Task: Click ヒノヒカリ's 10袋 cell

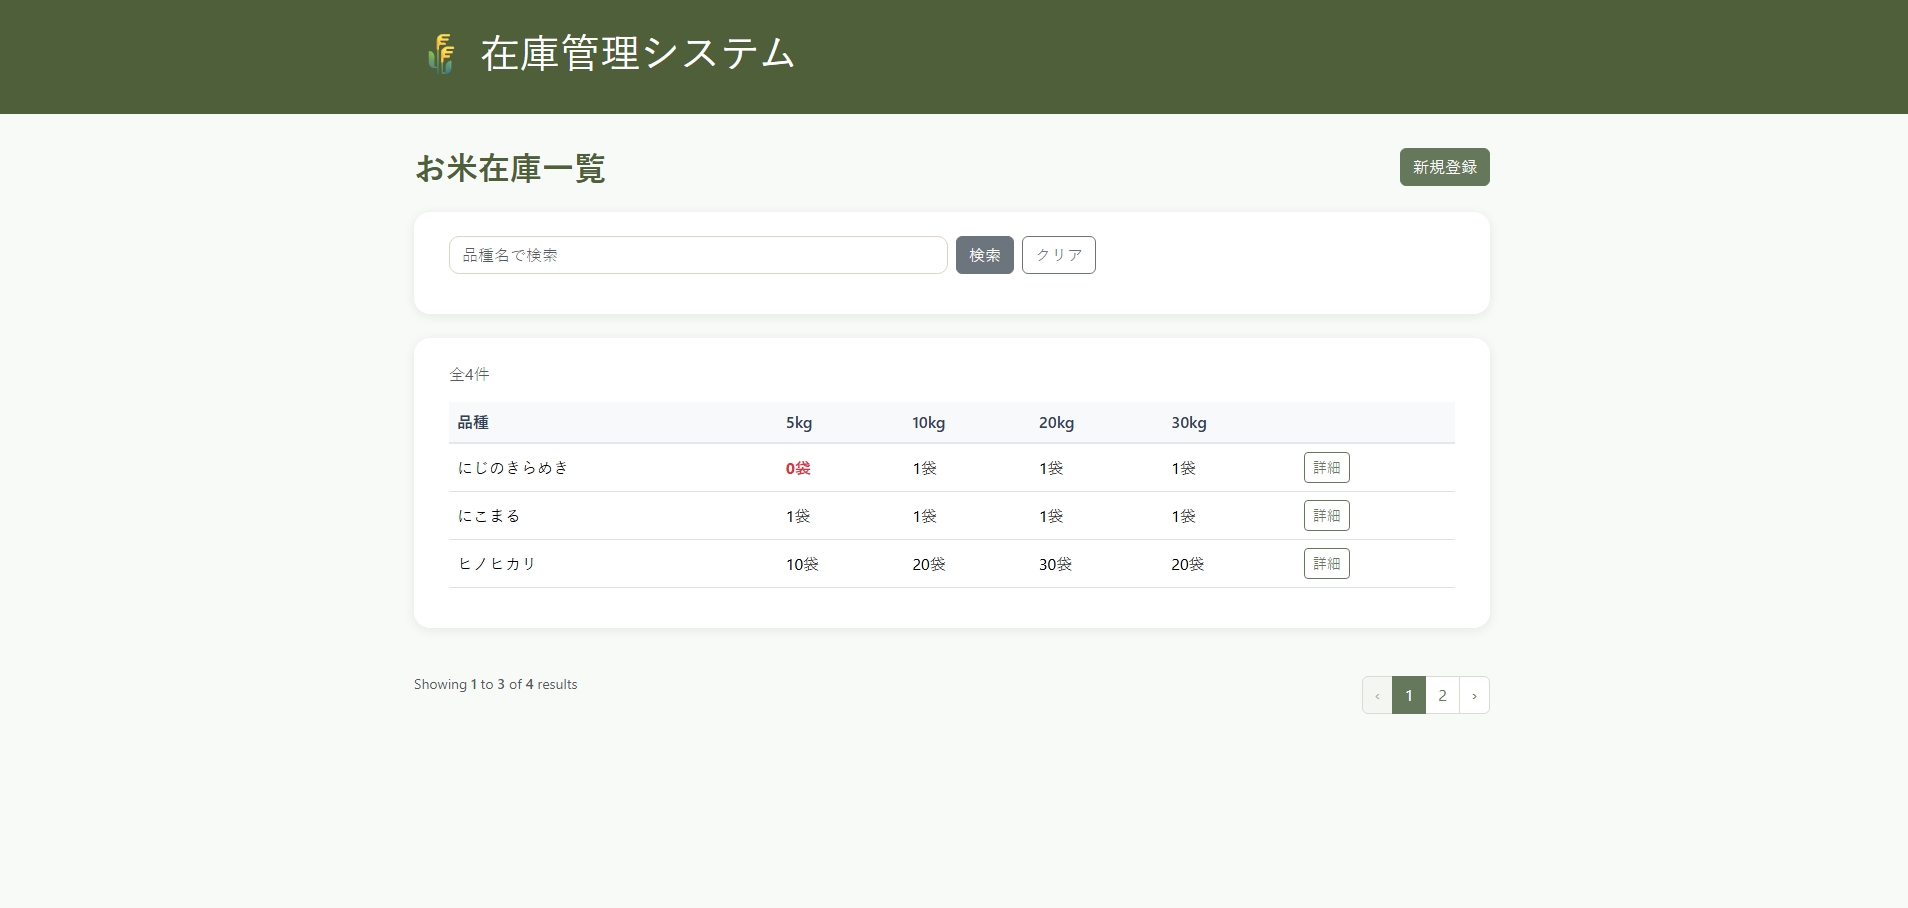Action: coord(802,564)
